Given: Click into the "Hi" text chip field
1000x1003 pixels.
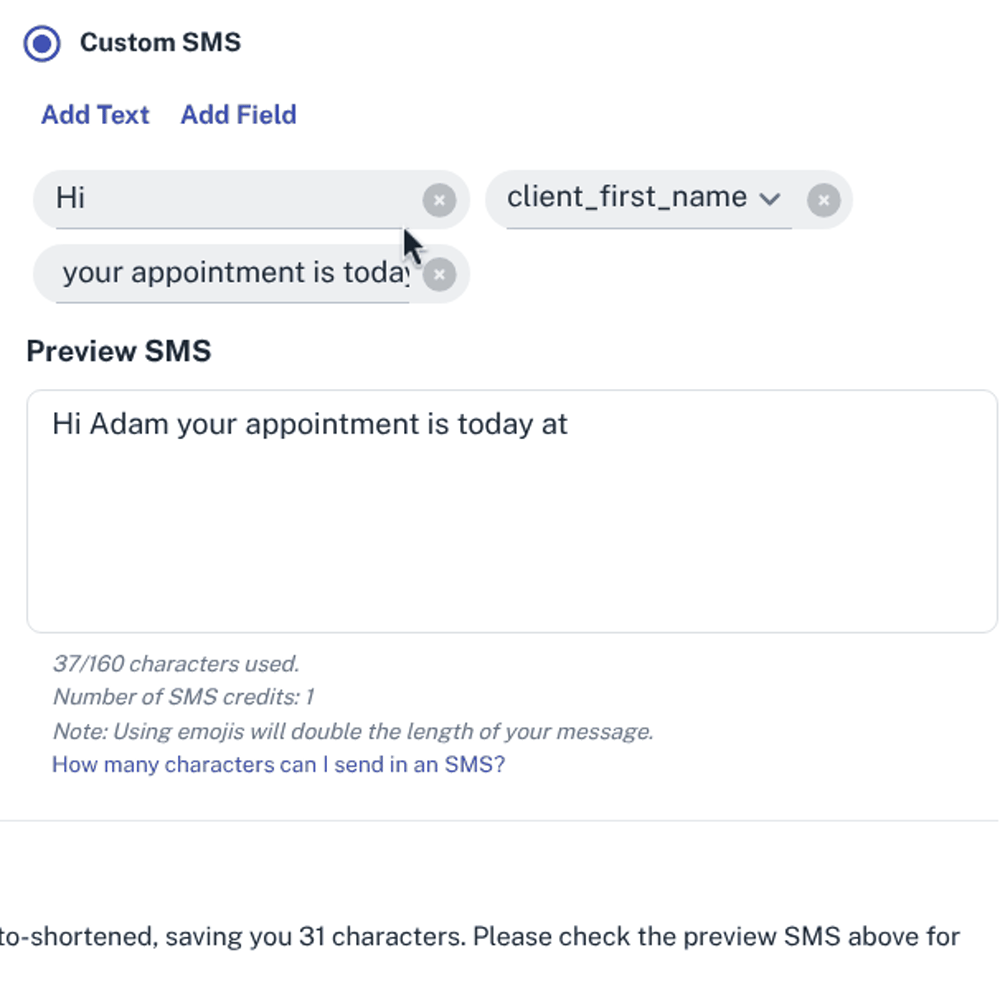Looking at the screenshot, I should (230, 198).
